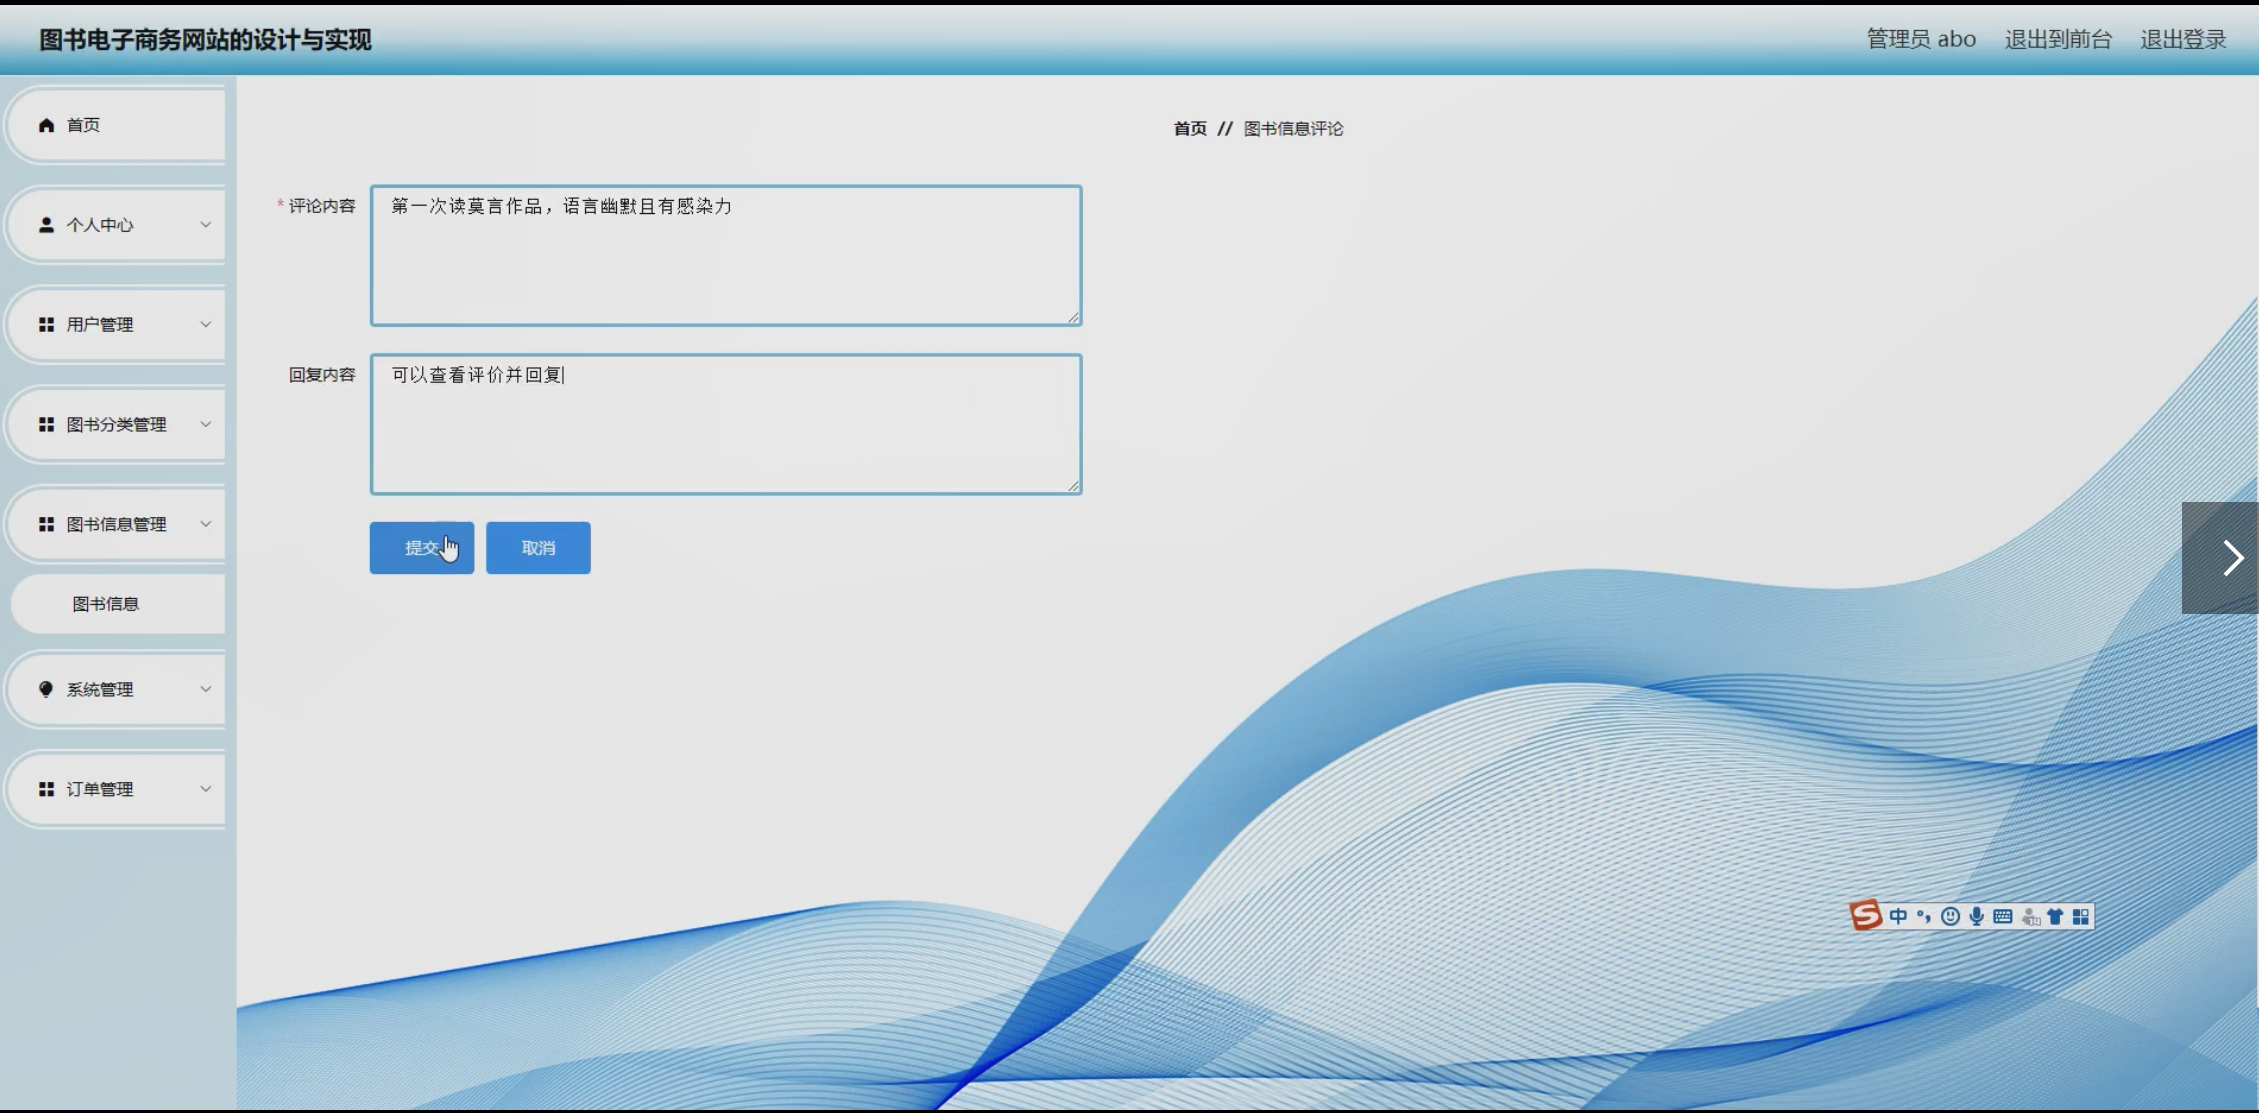Click the site title 图书电子商务网站的设计与实现

pos(205,40)
